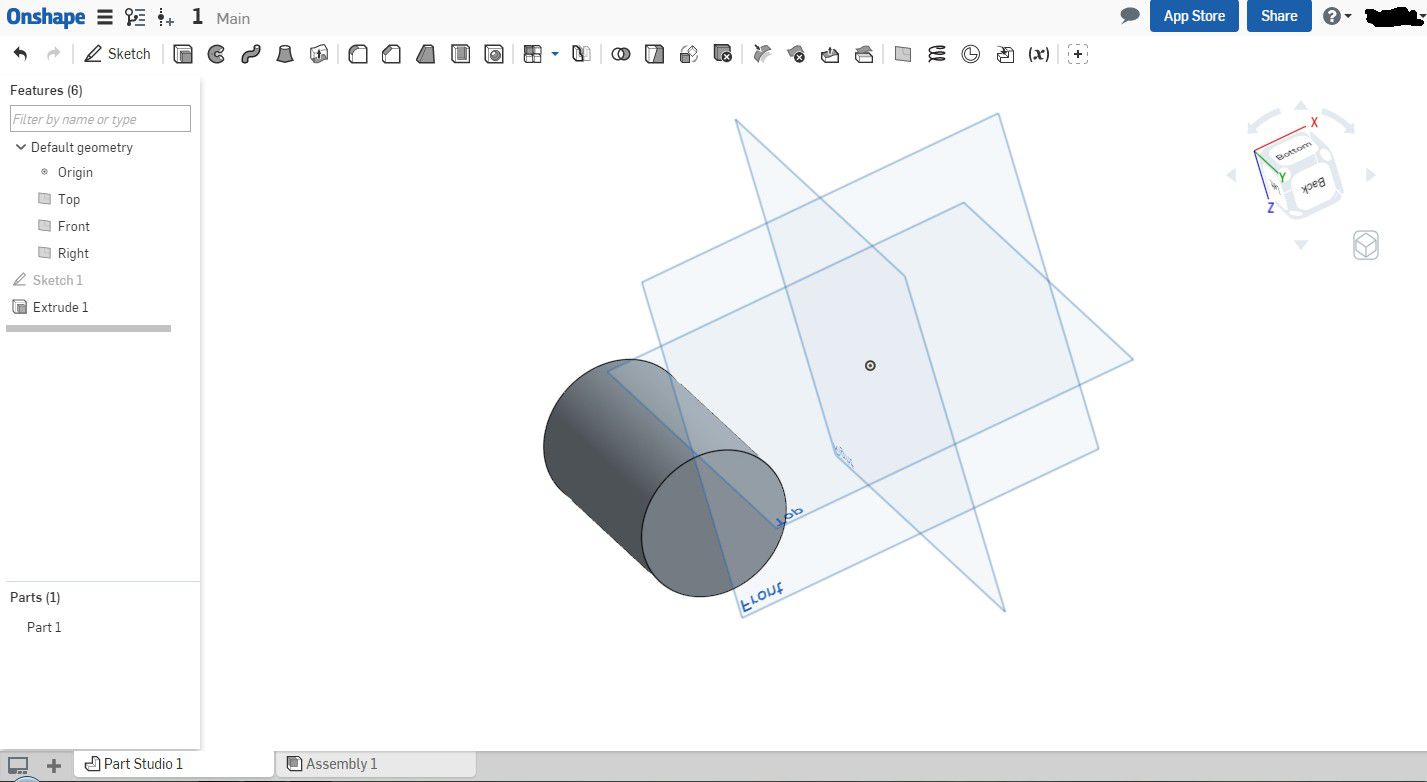The height and width of the screenshot is (782, 1427).
Task: Open the Helix tool
Action: click(937, 54)
